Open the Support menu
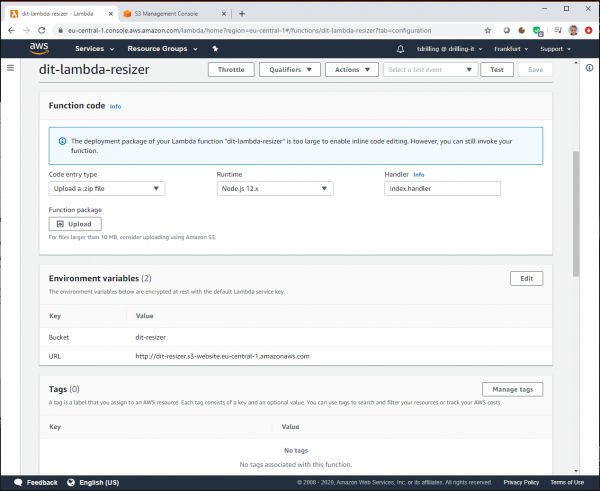 tap(555, 49)
